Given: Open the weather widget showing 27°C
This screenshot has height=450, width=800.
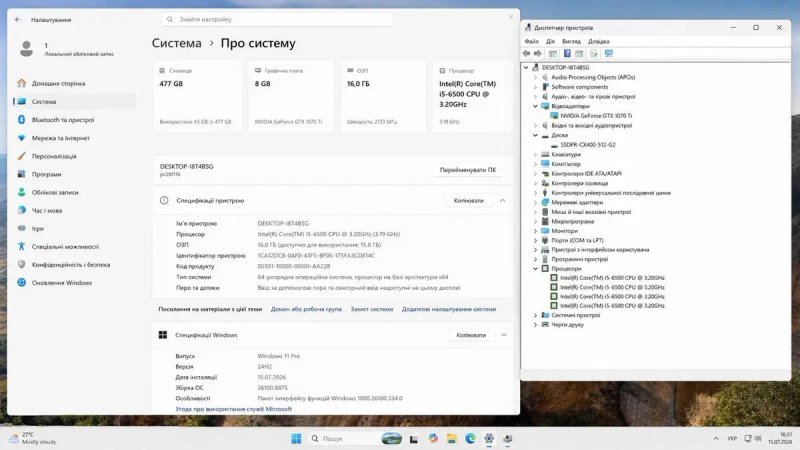Looking at the screenshot, I should click(x=33, y=438).
